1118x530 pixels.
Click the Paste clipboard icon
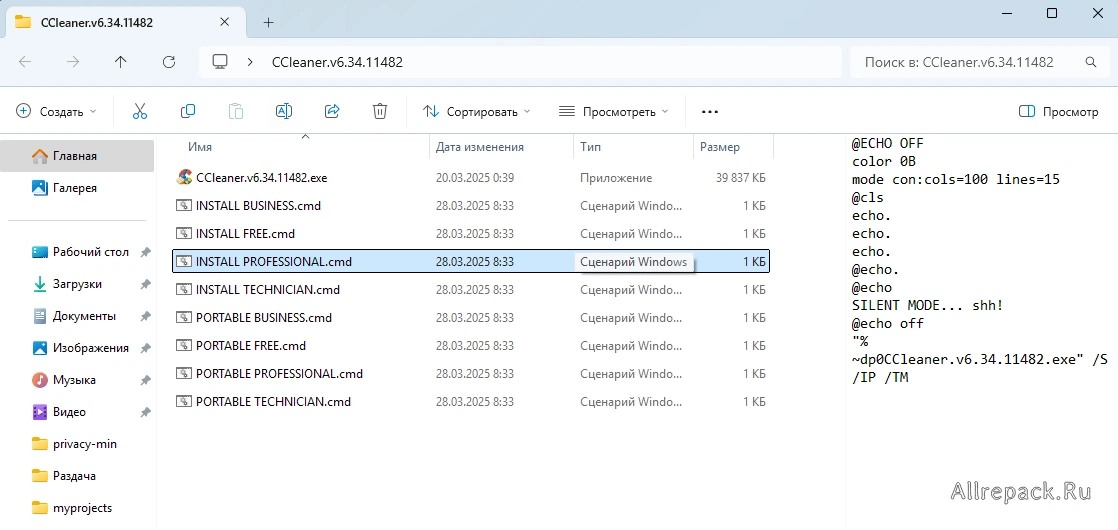tap(236, 111)
